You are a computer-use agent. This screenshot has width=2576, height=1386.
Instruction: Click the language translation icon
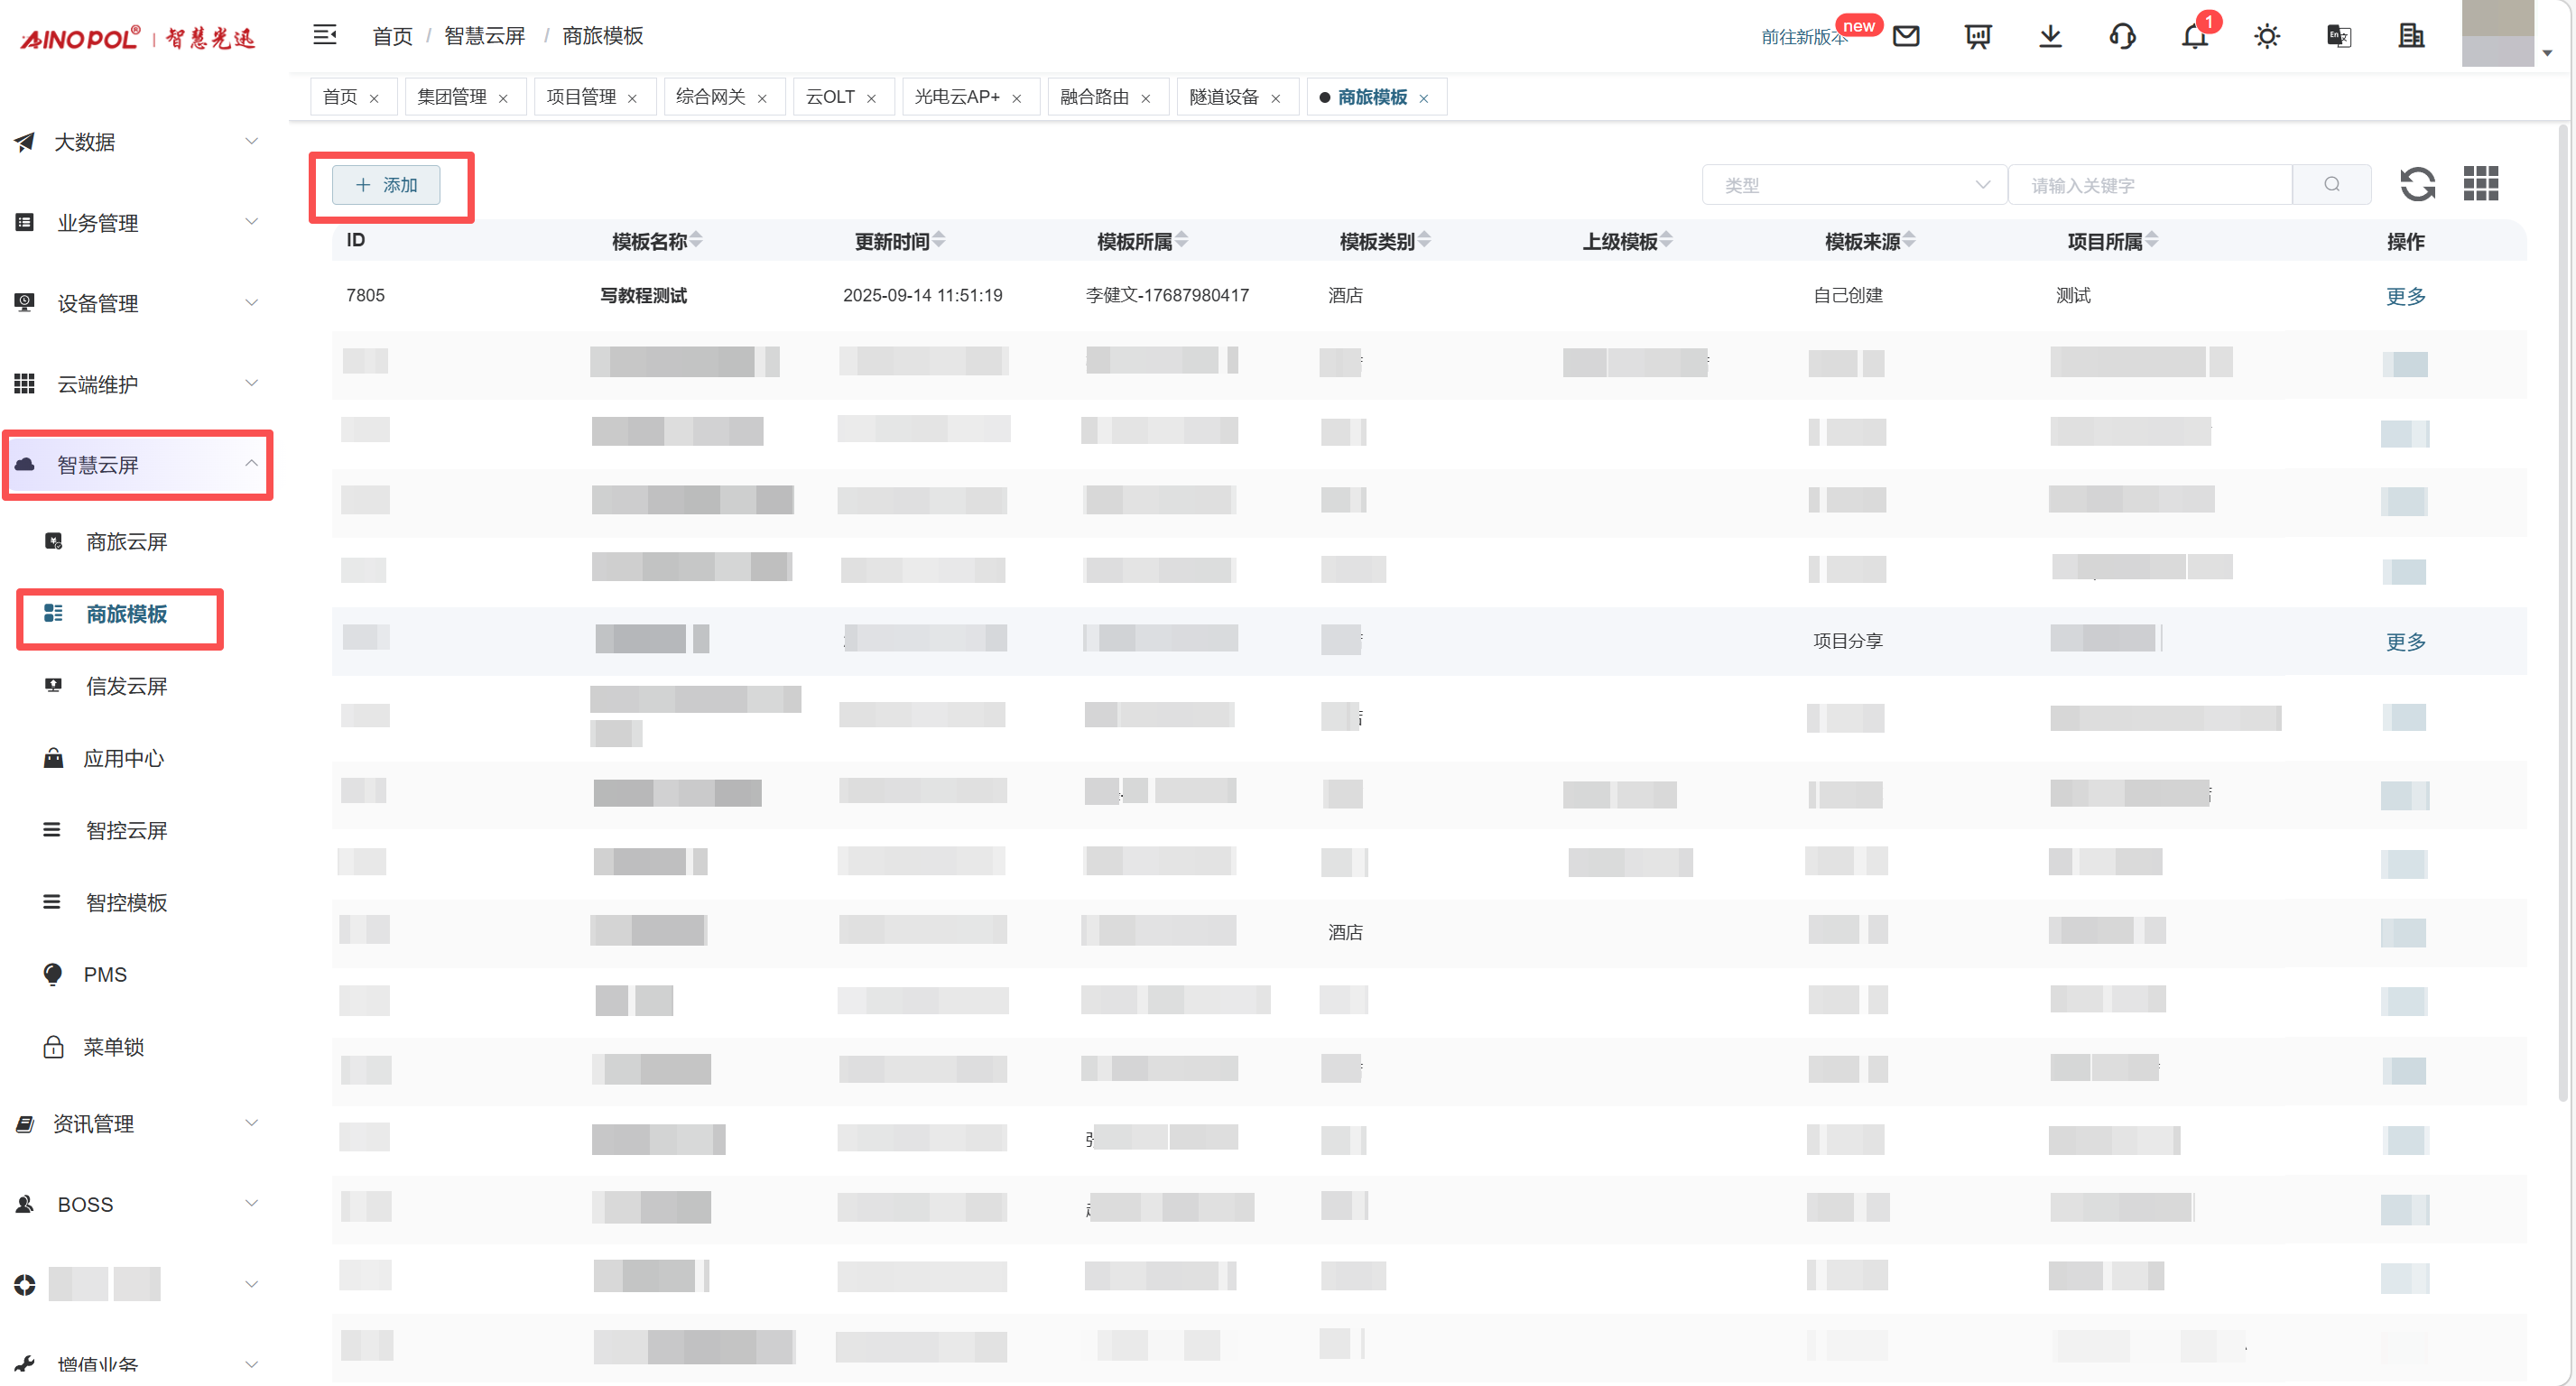tap(2338, 36)
